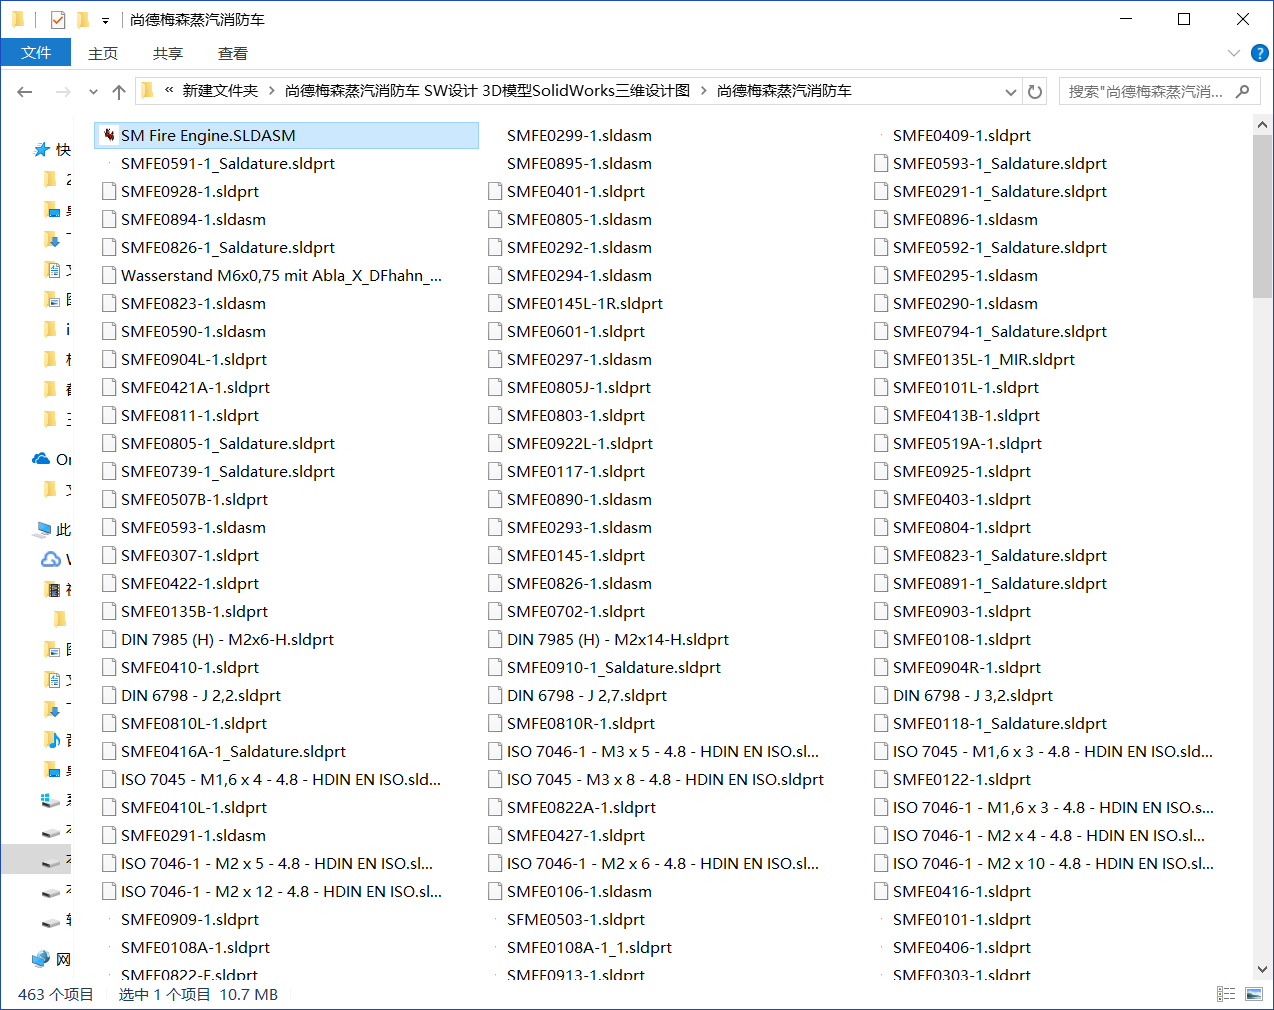
Task: Go back with the Back arrow
Action: 25,92
